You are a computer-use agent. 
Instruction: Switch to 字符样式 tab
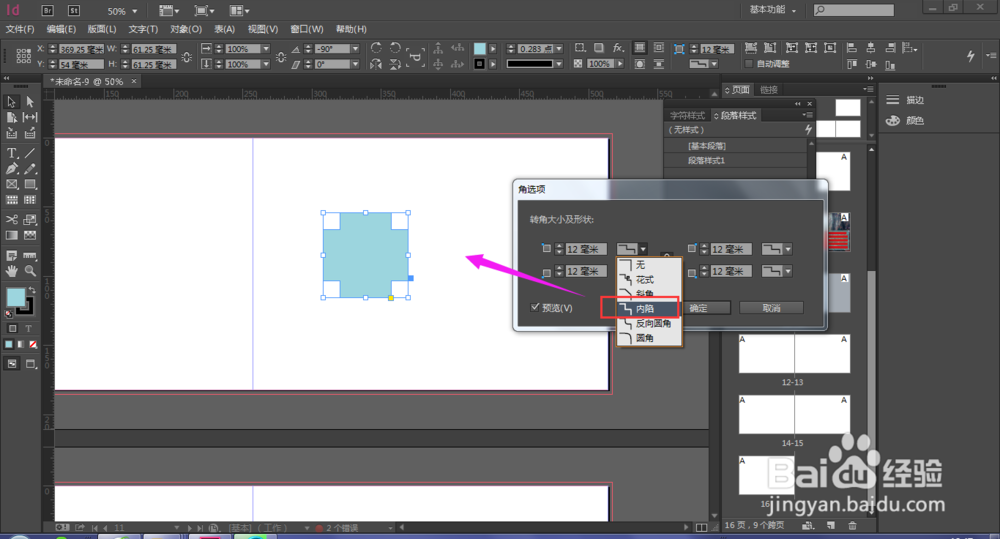(687, 115)
